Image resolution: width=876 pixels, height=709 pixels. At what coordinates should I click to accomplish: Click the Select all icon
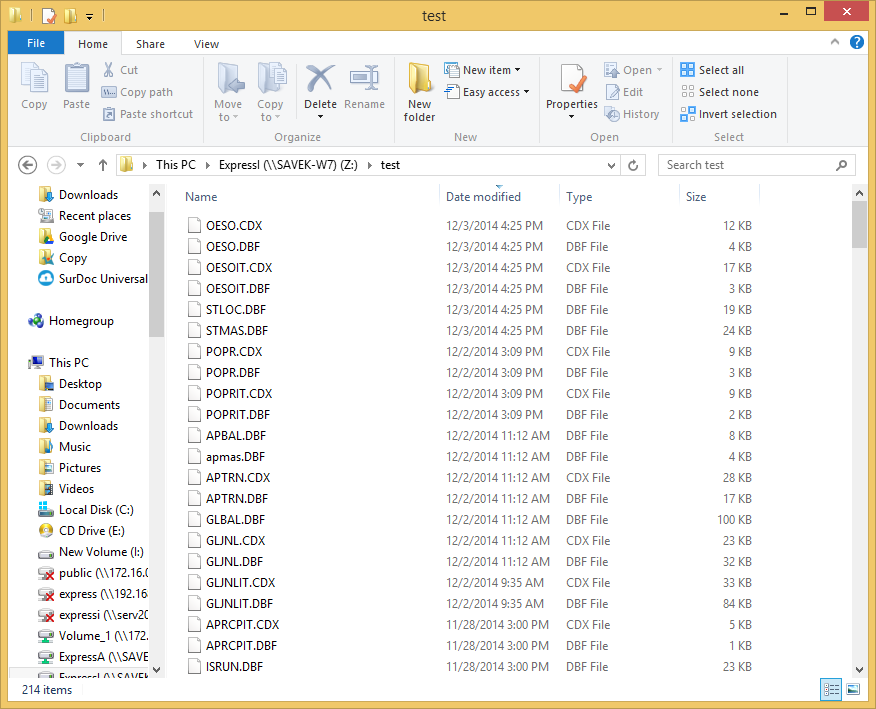tap(712, 70)
